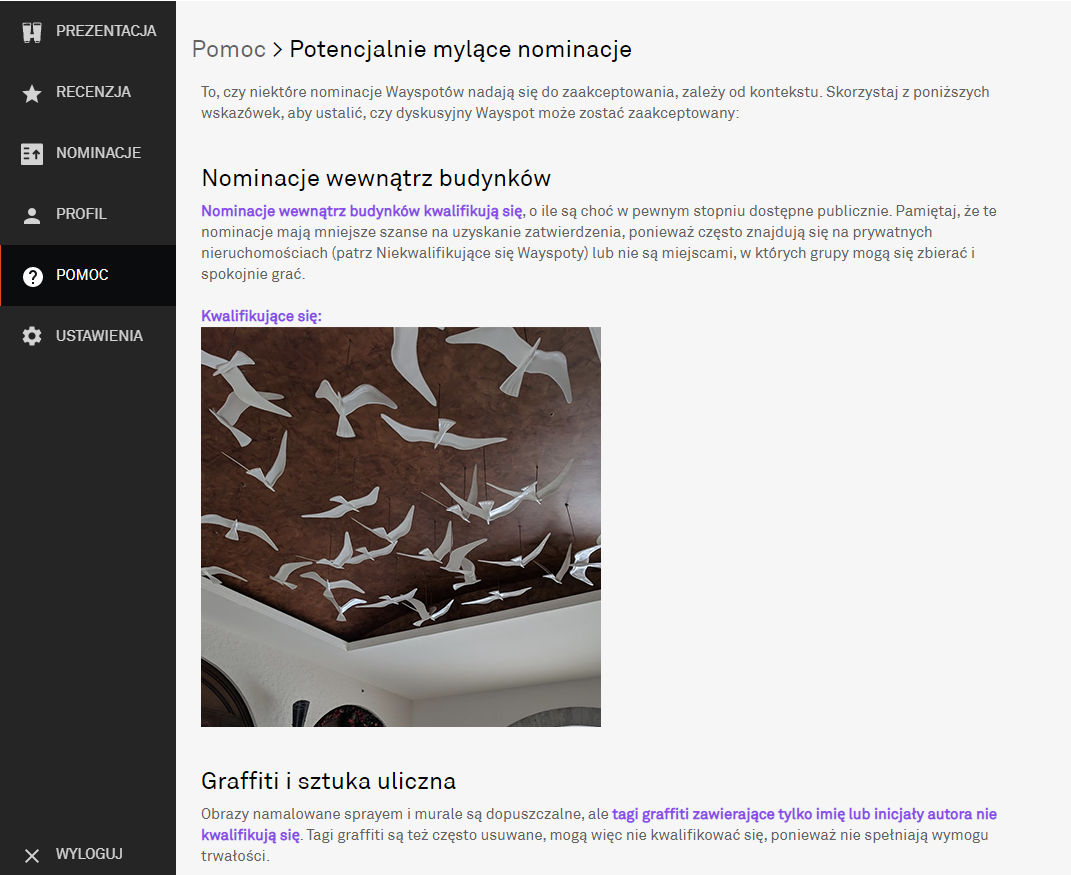Open the Profil menu entry
The image size is (1071, 875).
(80, 213)
